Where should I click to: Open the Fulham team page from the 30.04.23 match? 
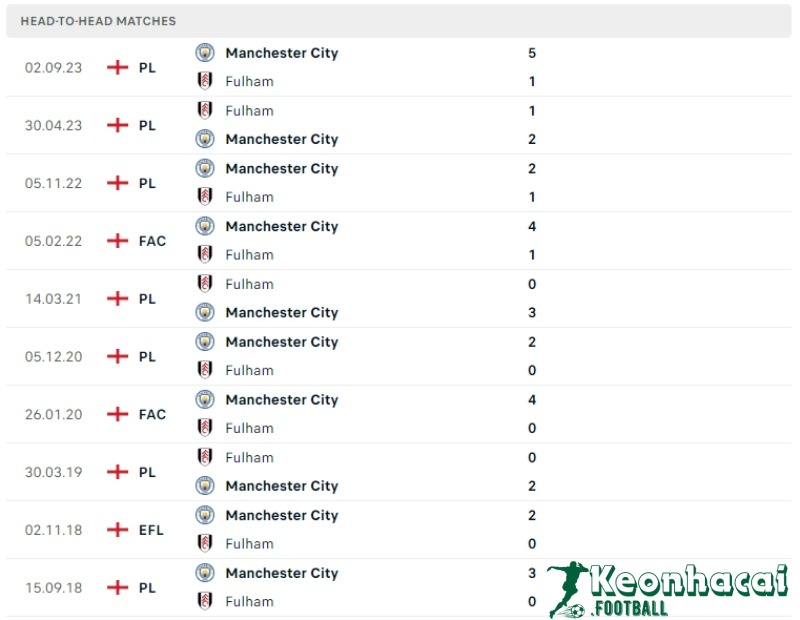249,111
